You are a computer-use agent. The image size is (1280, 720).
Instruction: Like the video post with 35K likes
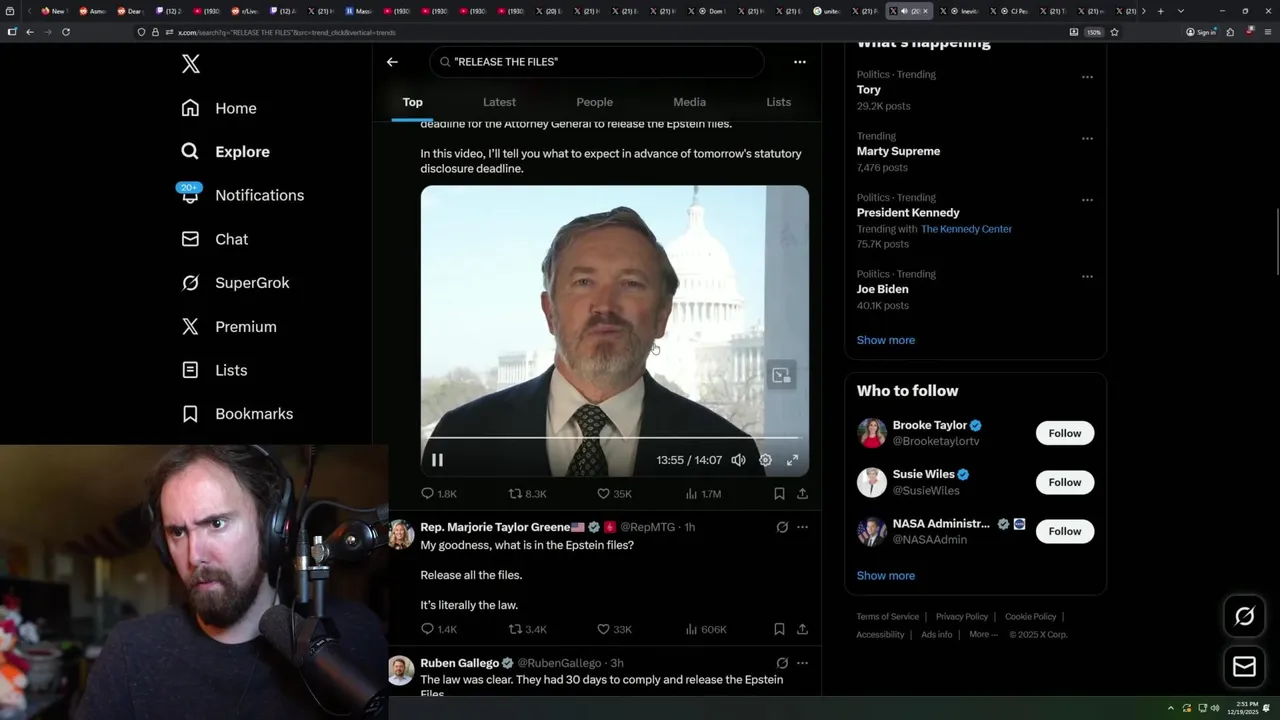click(x=614, y=494)
